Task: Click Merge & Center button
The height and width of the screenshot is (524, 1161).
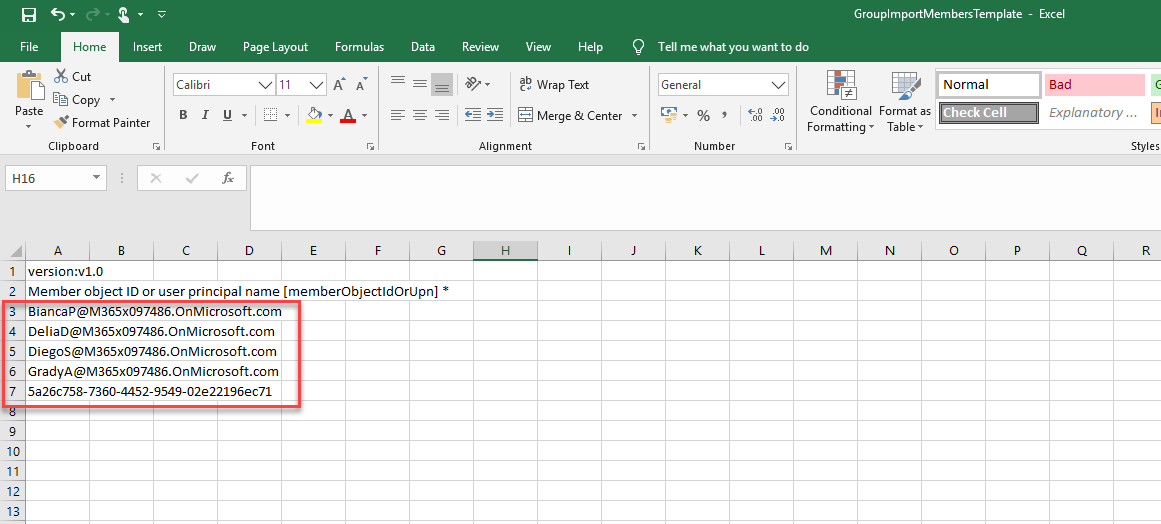Action: (570, 115)
